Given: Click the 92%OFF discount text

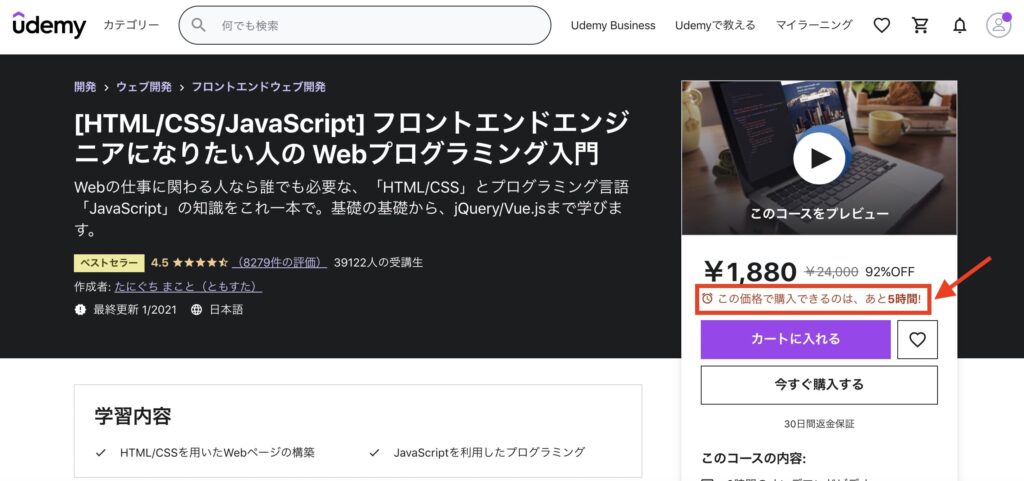Looking at the screenshot, I should [x=890, y=272].
